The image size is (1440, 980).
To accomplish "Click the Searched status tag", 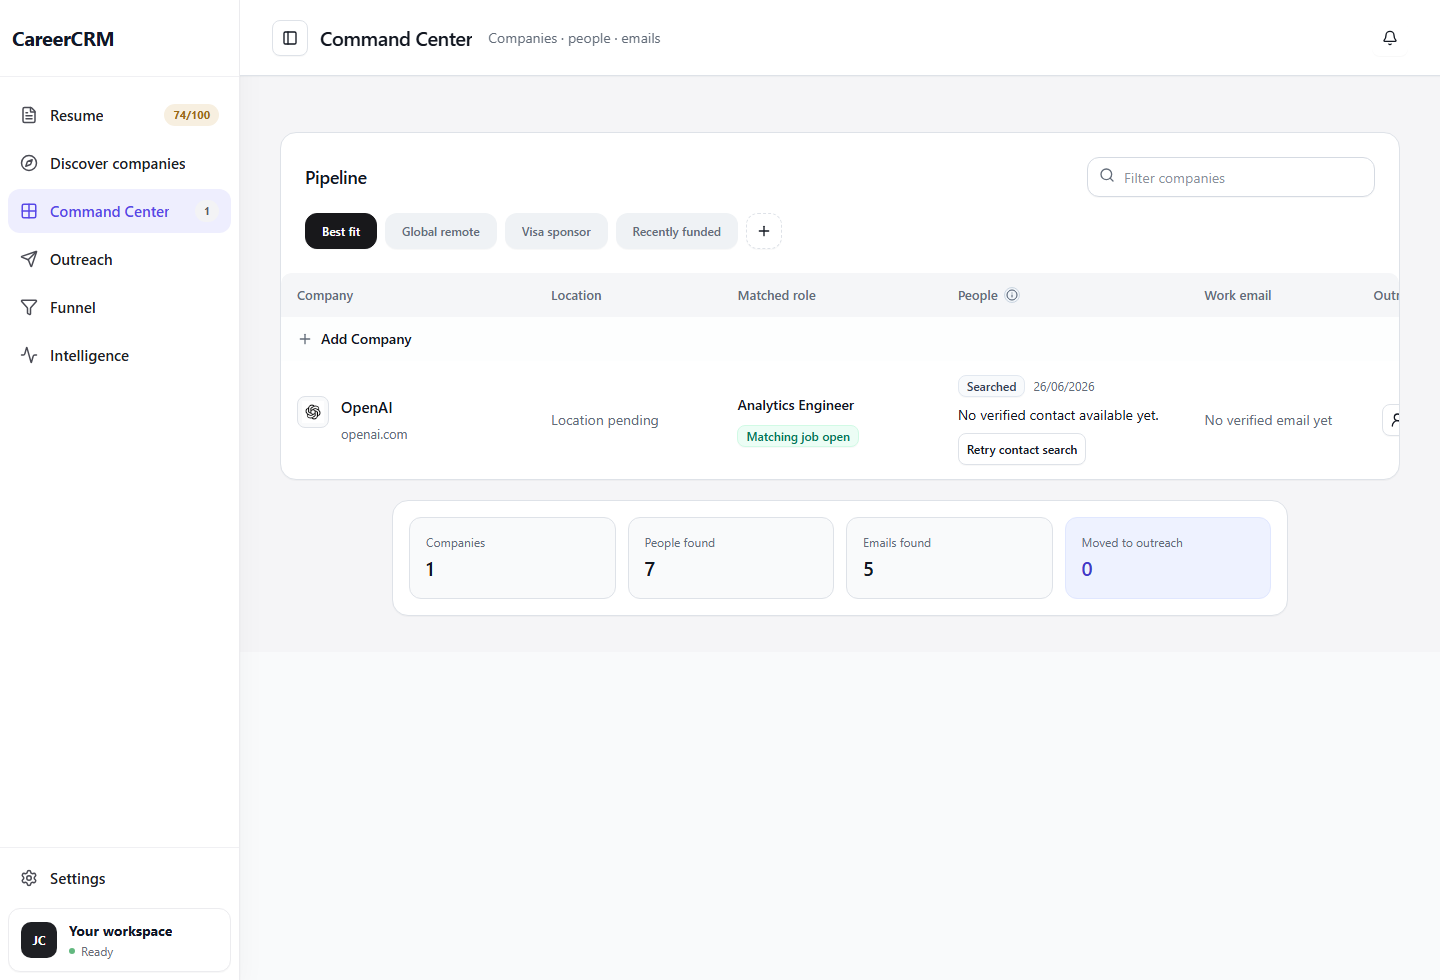I will point(991,386).
